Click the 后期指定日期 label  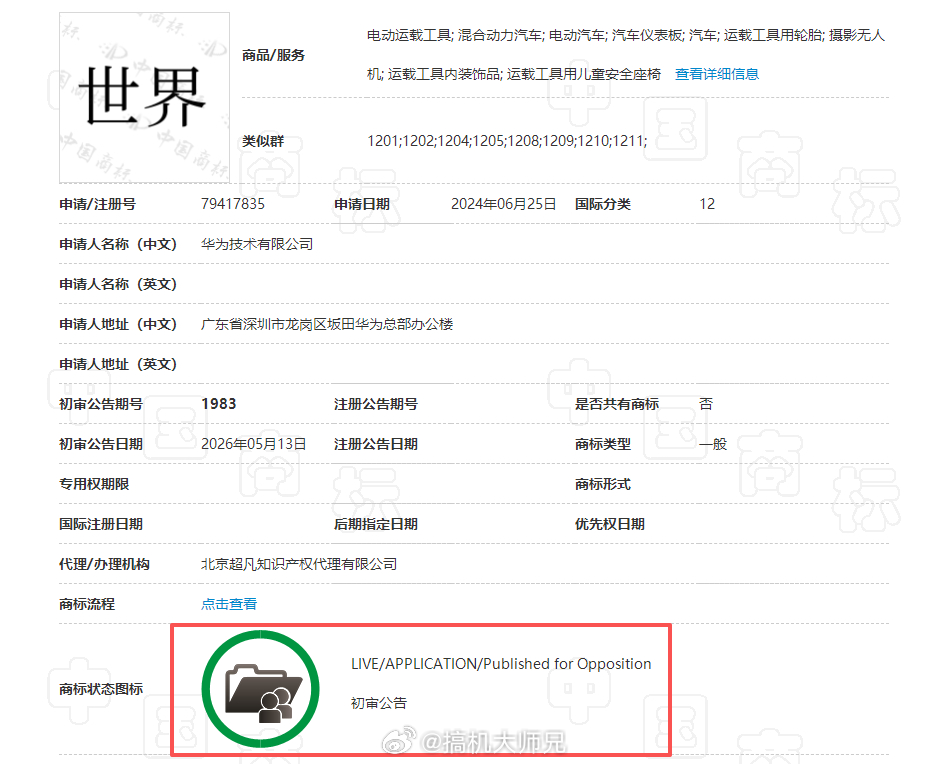376,524
